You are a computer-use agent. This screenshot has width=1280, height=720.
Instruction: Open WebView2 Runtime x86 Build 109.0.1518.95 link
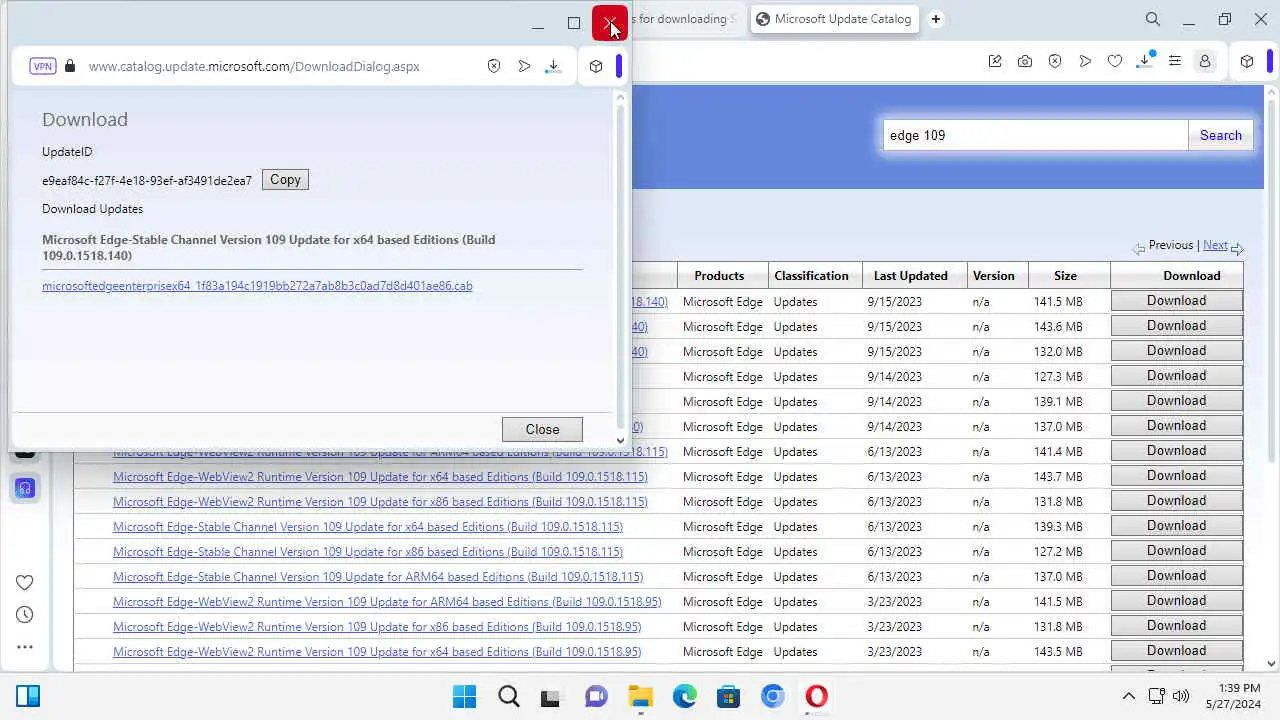[x=377, y=627]
